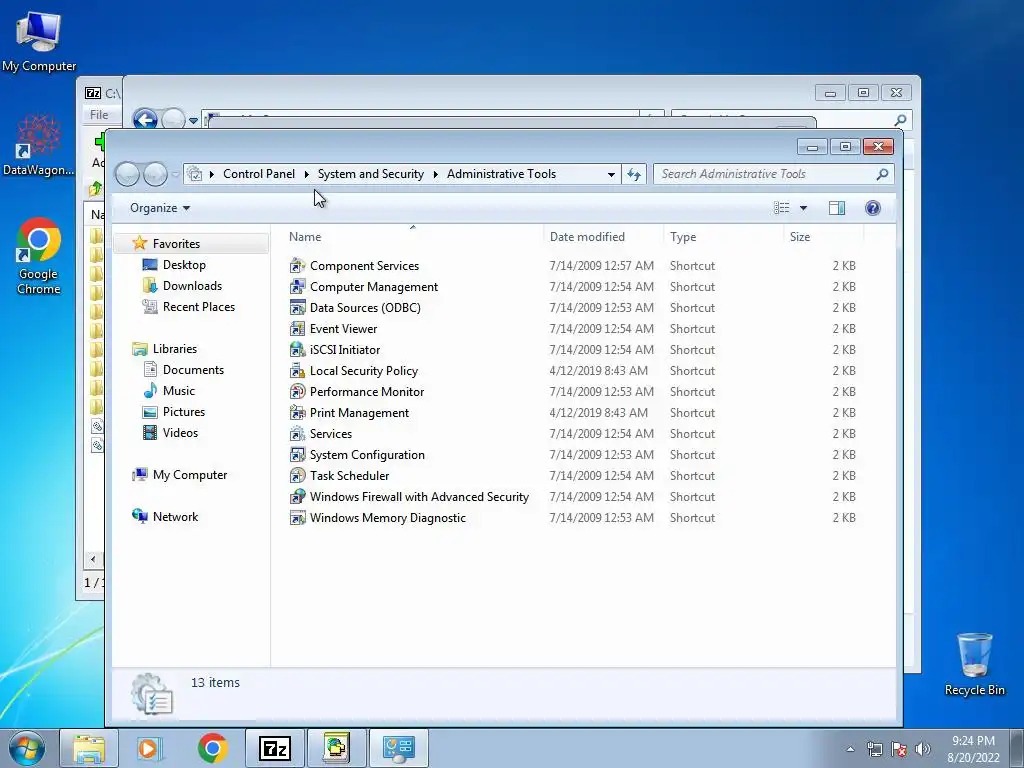This screenshot has height=768, width=1024.
Task: Open the Organize dropdown menu
Action: click(x=160, y=208)
